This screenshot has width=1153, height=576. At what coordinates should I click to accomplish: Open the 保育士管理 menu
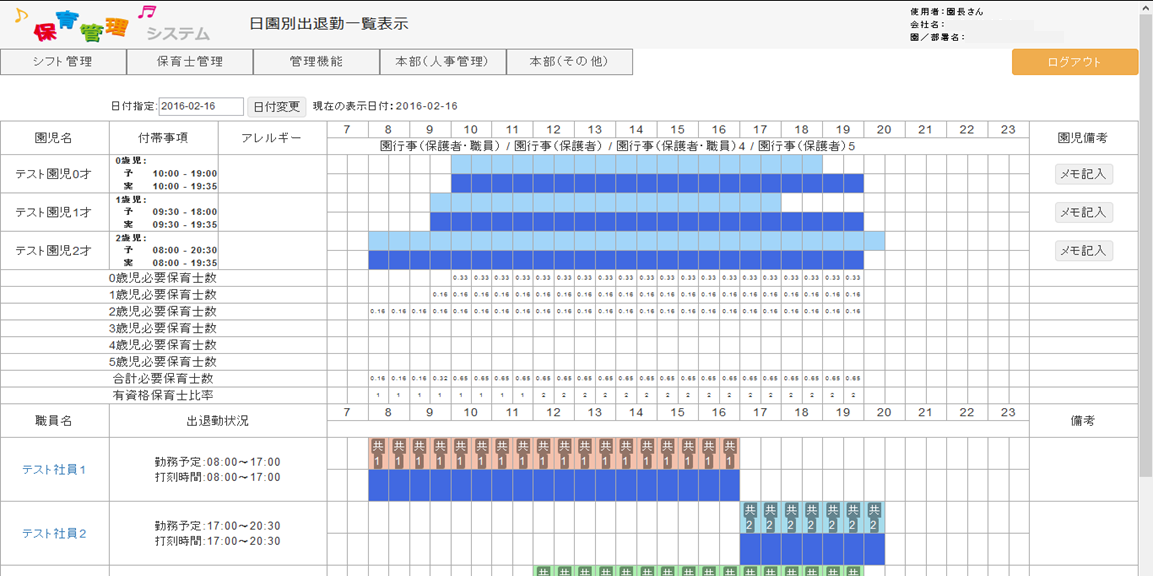pyautogui.click(x=190, y=62)
